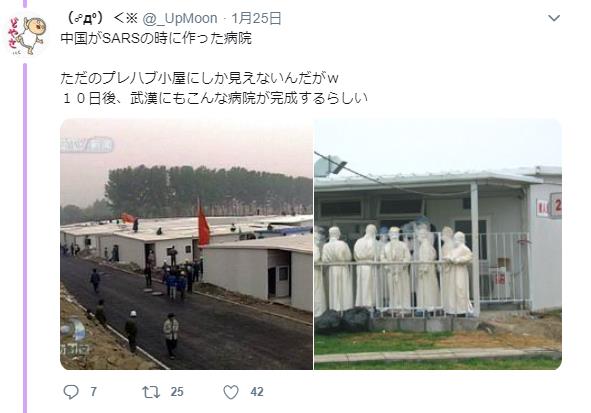Viewport: 591px width, 413px height.
Task: Click the purple thread line below avatar
Action: coord(25,237)
